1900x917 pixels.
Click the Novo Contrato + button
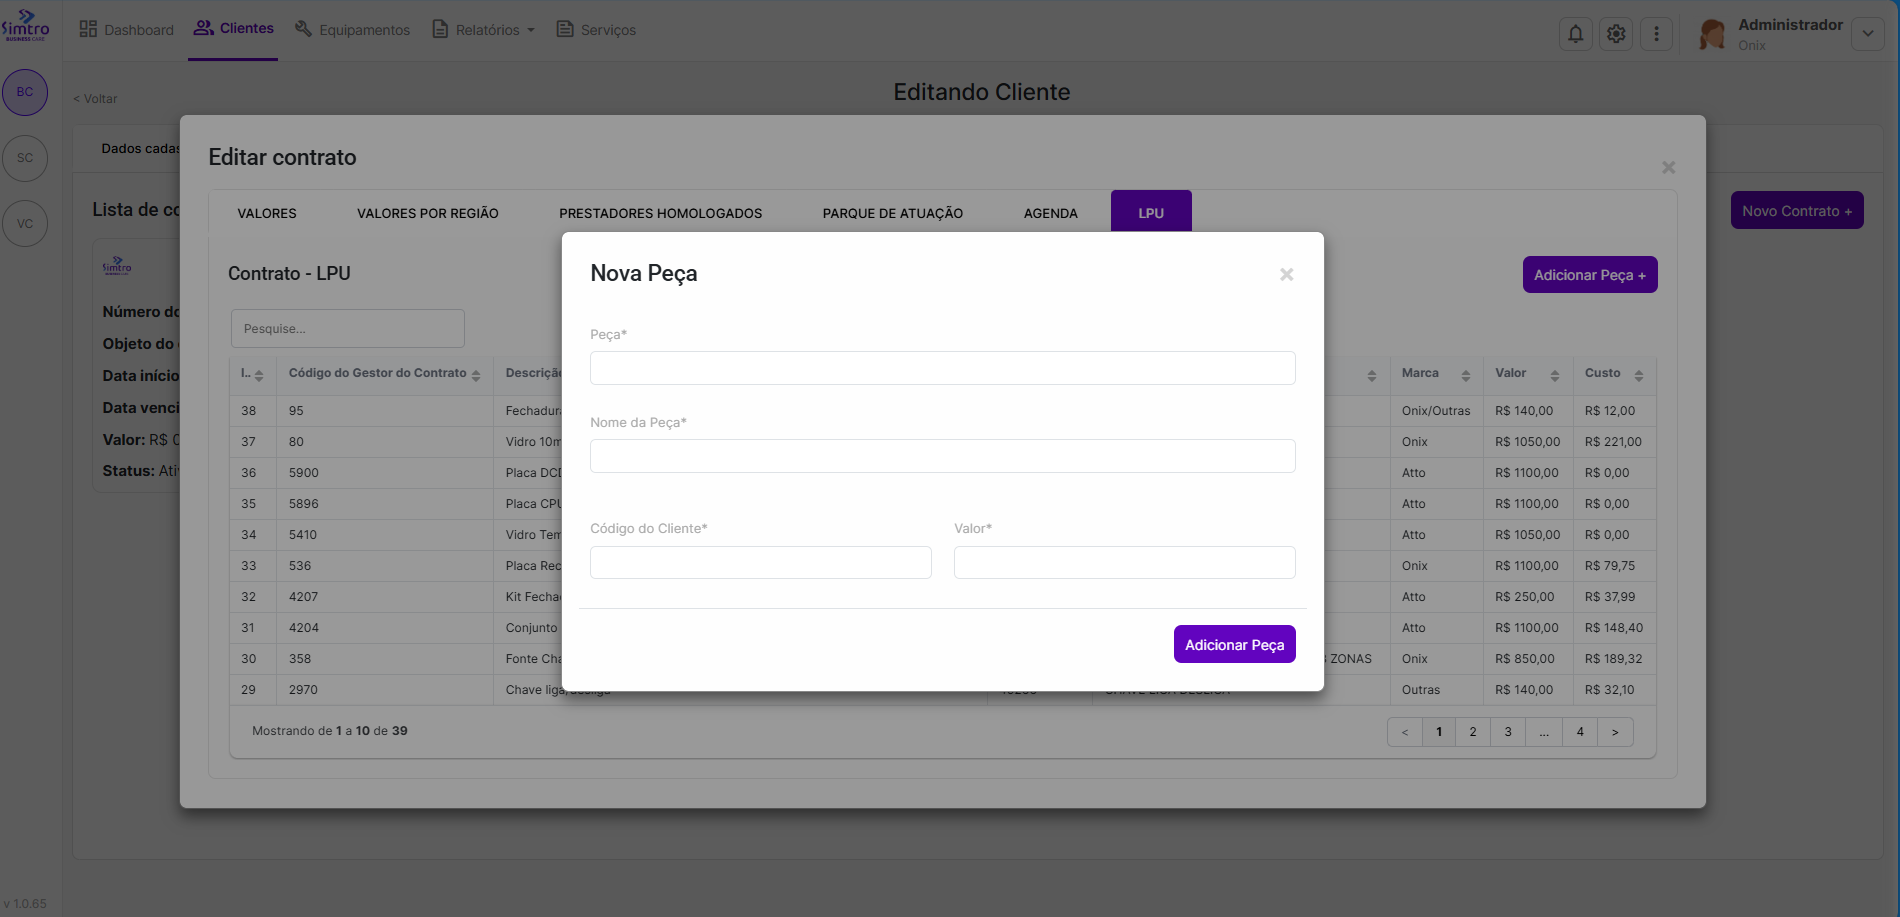pyautogui.click(x=1796, y=211)
